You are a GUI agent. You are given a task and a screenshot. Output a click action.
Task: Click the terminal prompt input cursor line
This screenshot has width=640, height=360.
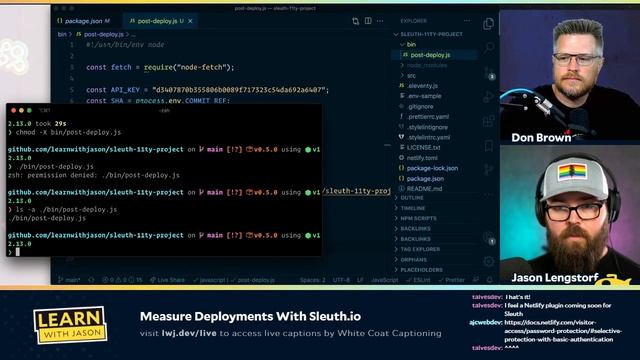(163, 252)
